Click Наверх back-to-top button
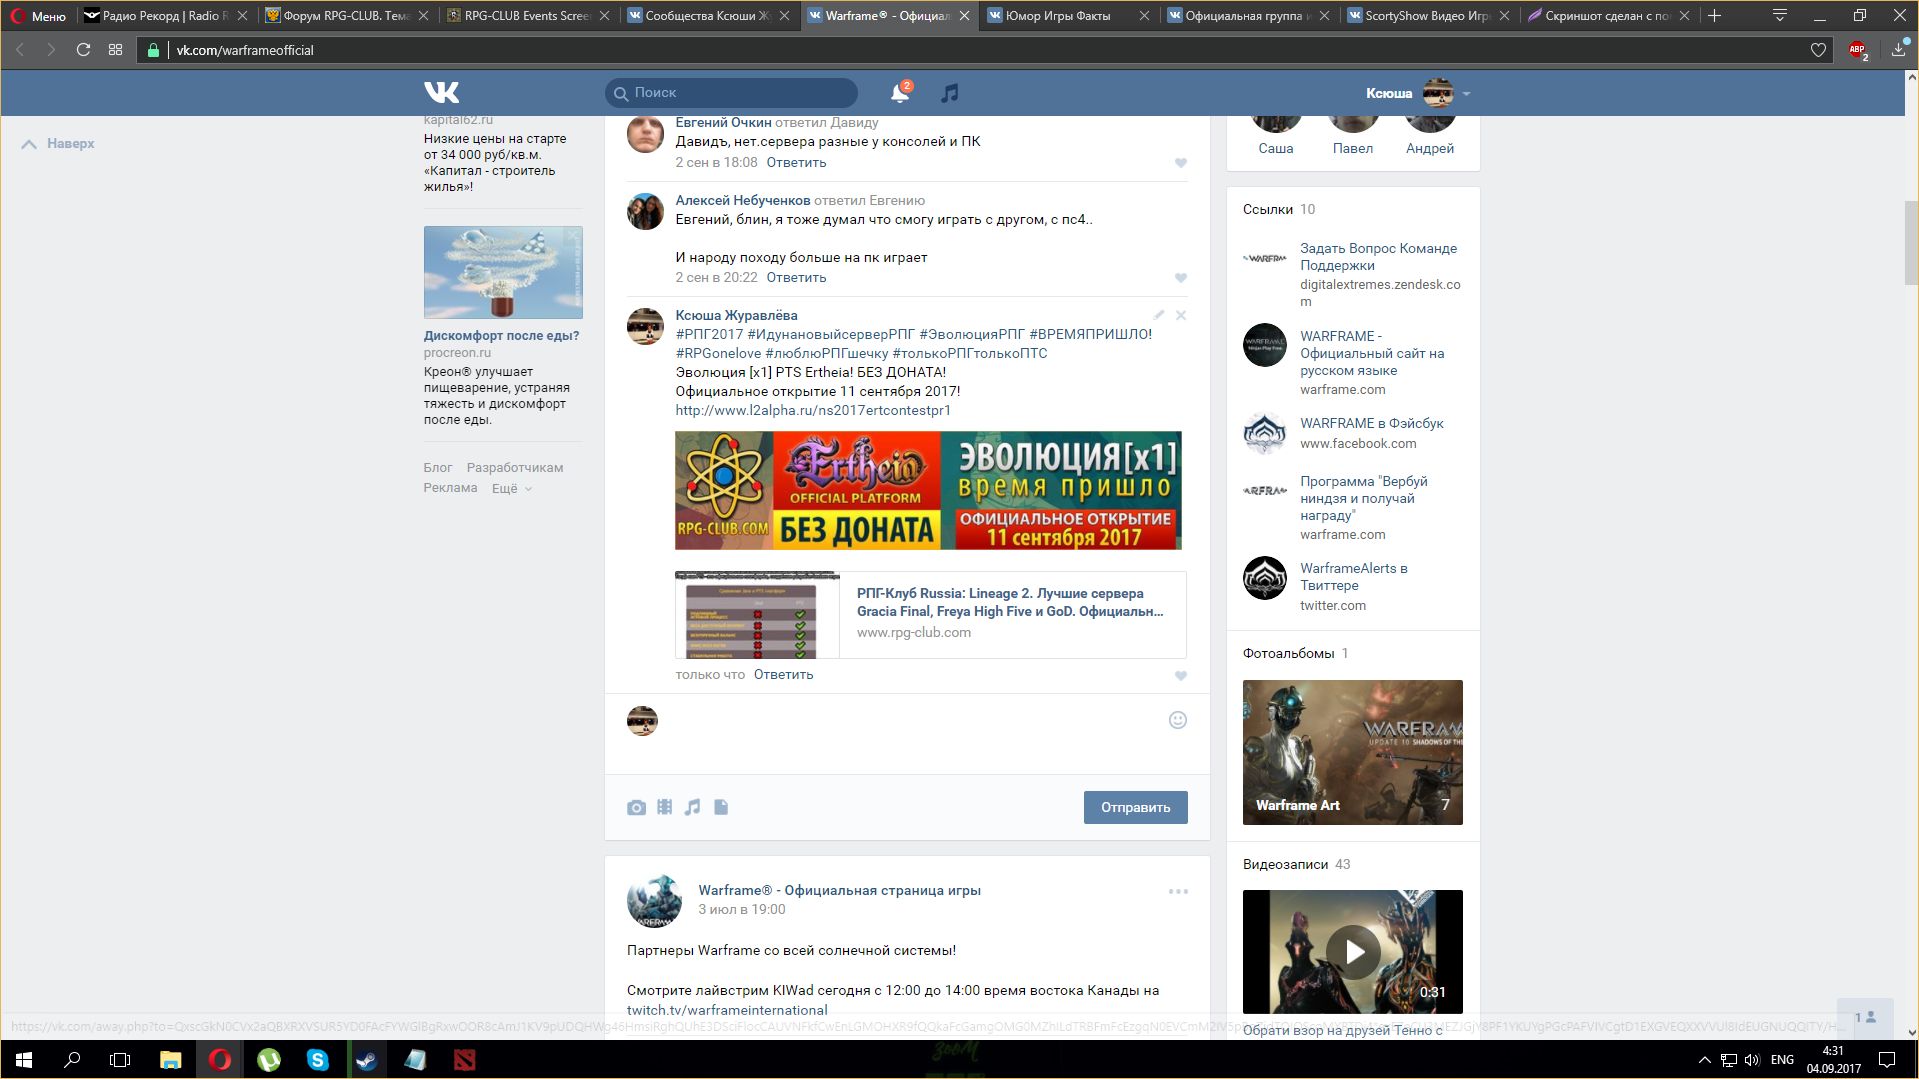The width and height of the screenshot is (1919, 1079). click(59, 144)
